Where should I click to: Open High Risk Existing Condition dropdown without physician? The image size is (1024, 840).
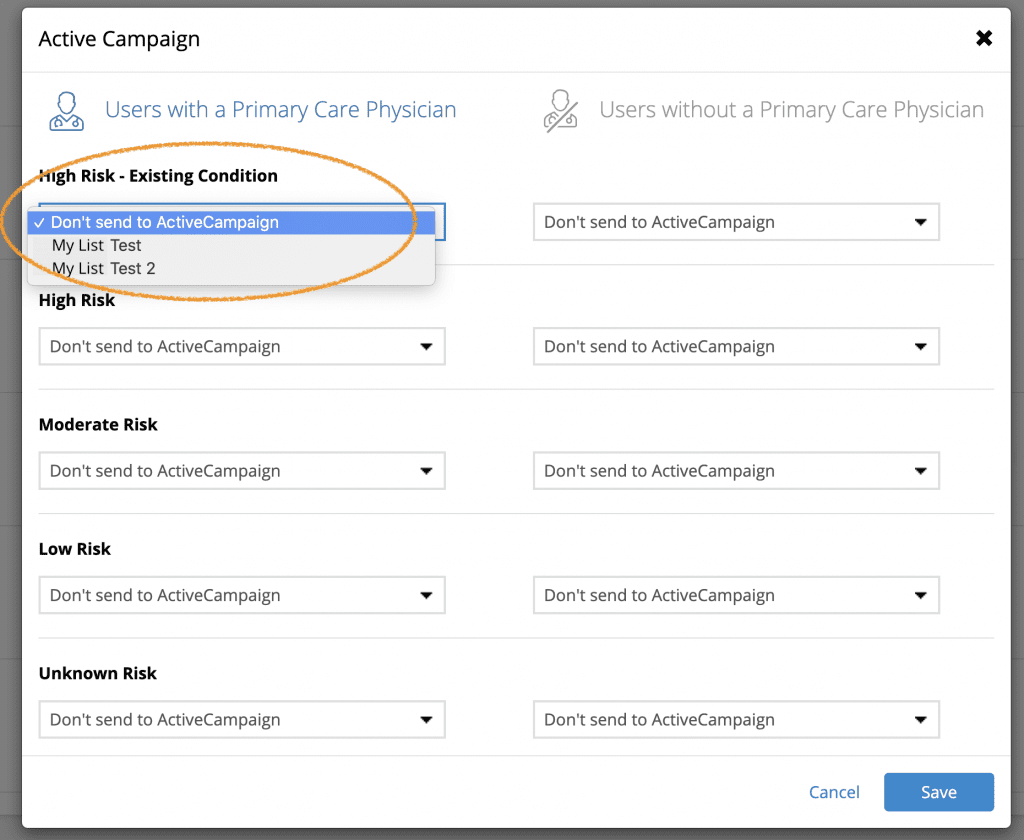(x=736, y=222)
